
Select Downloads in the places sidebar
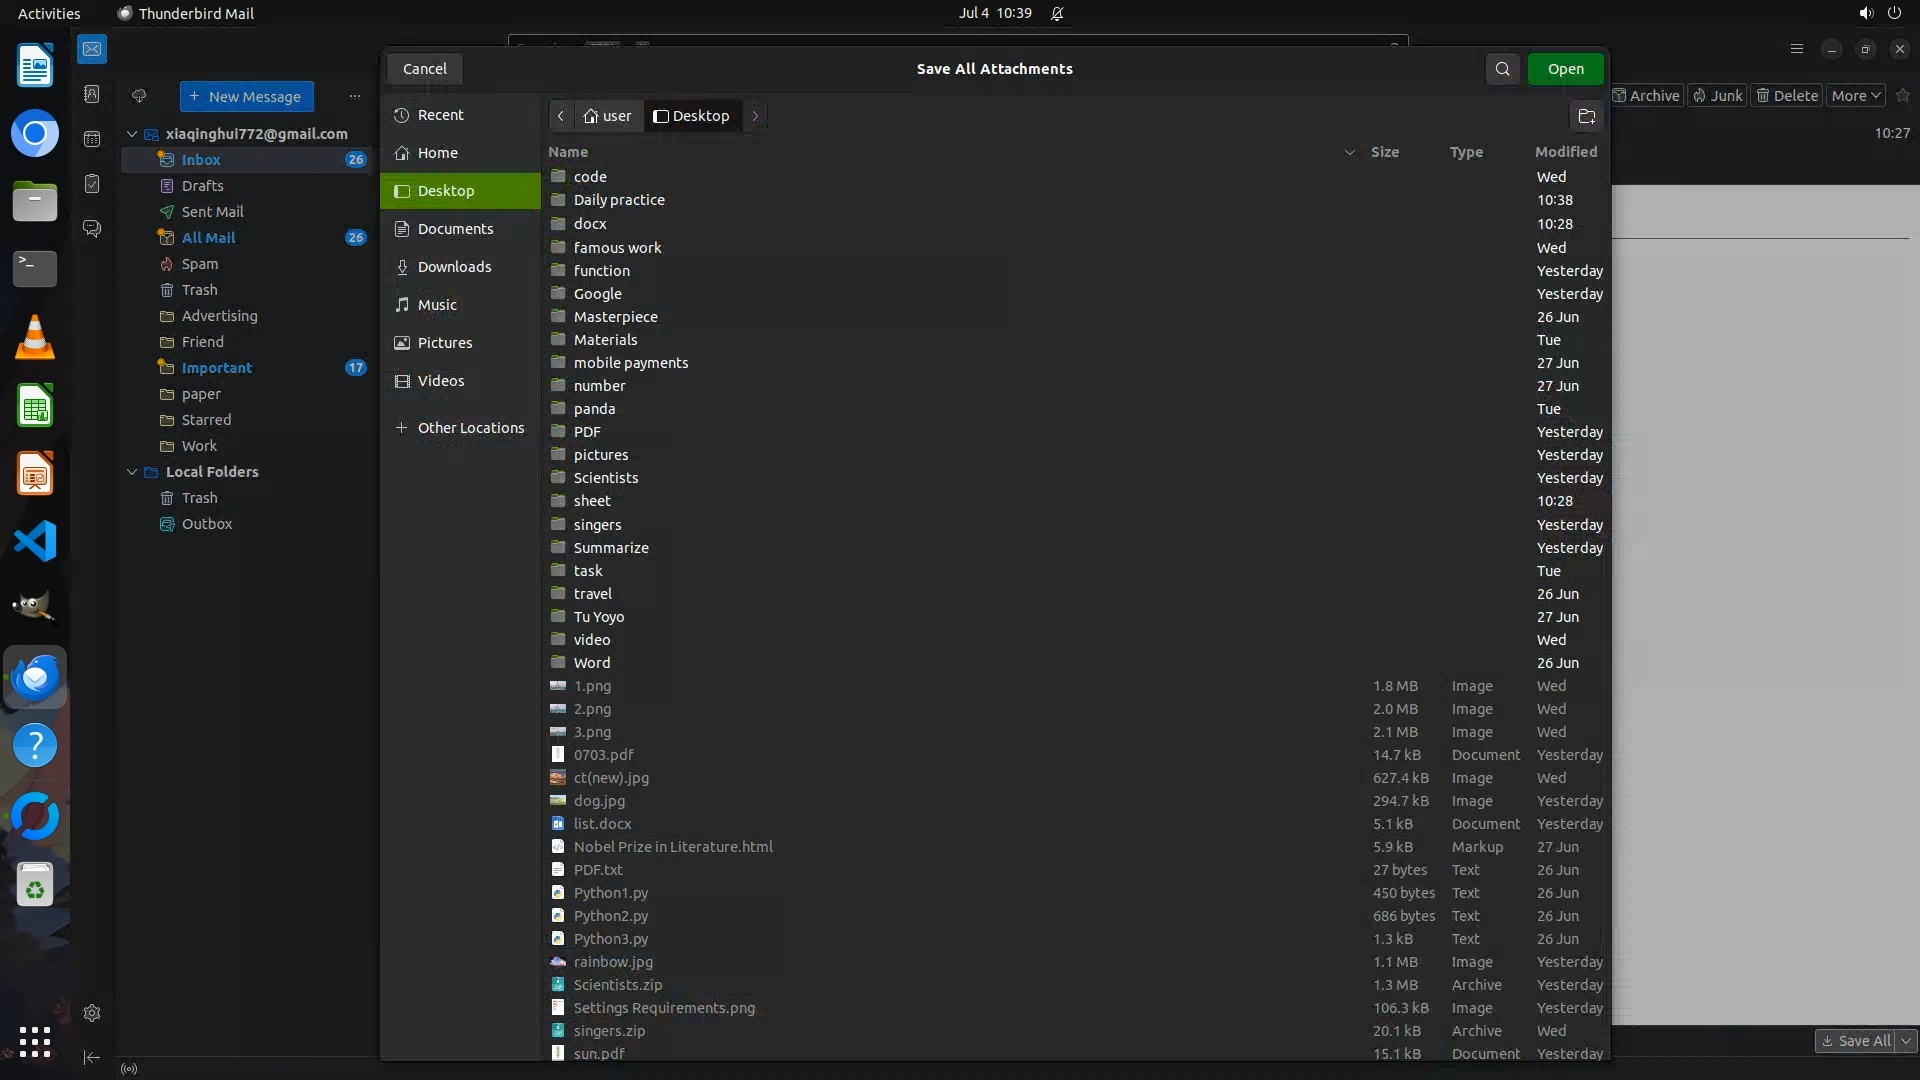pyautogui.click(x=454, y=267)
